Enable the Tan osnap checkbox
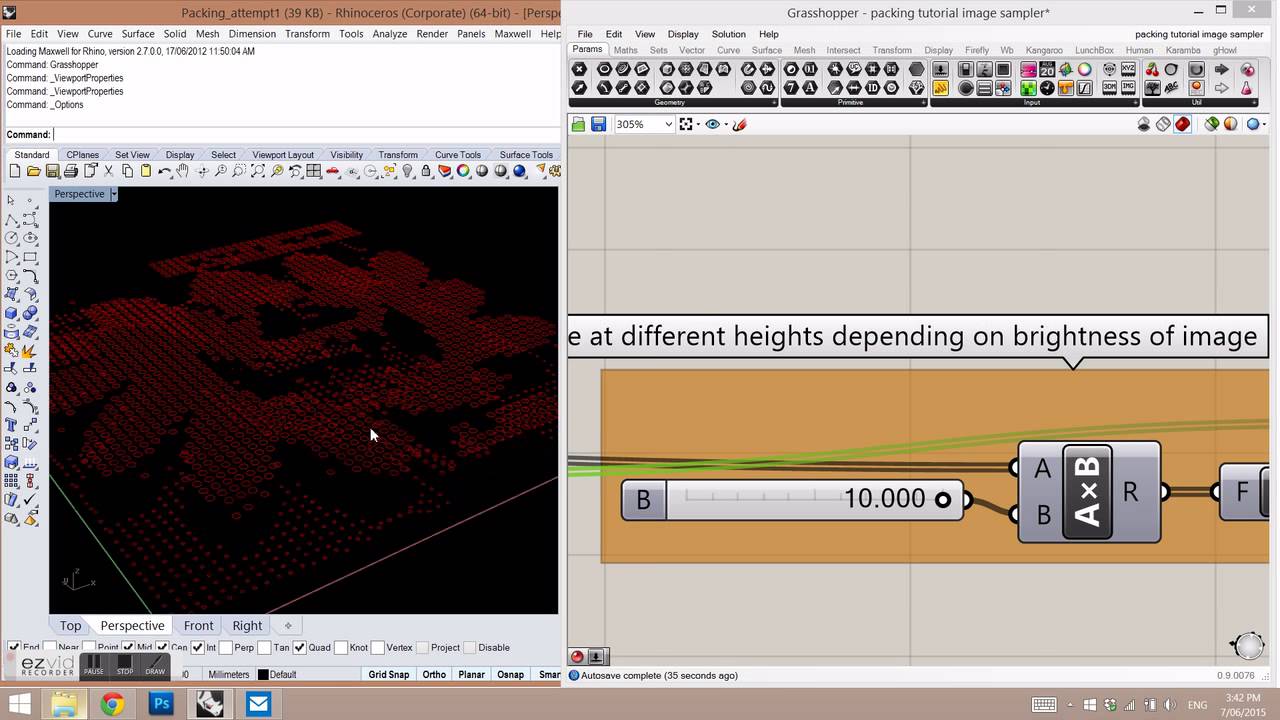Image resolution: width=1280 pixels, height=720 pixels. click(265, 648)
